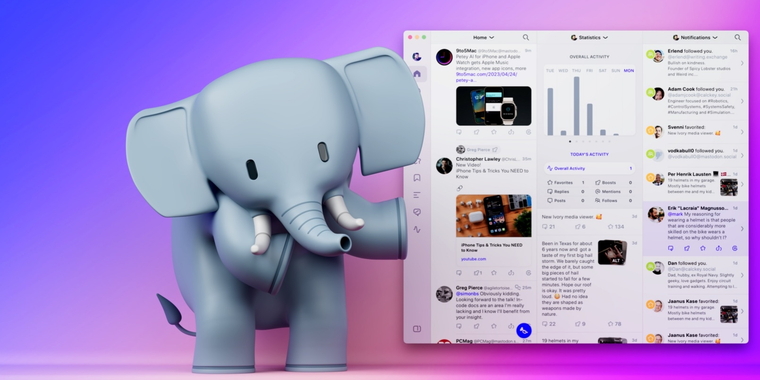Open iPhone Tips YouTube video thumbnail
The width and height of the screenshot is (760, 380).
pyautogui.click(x=493, y=216)
